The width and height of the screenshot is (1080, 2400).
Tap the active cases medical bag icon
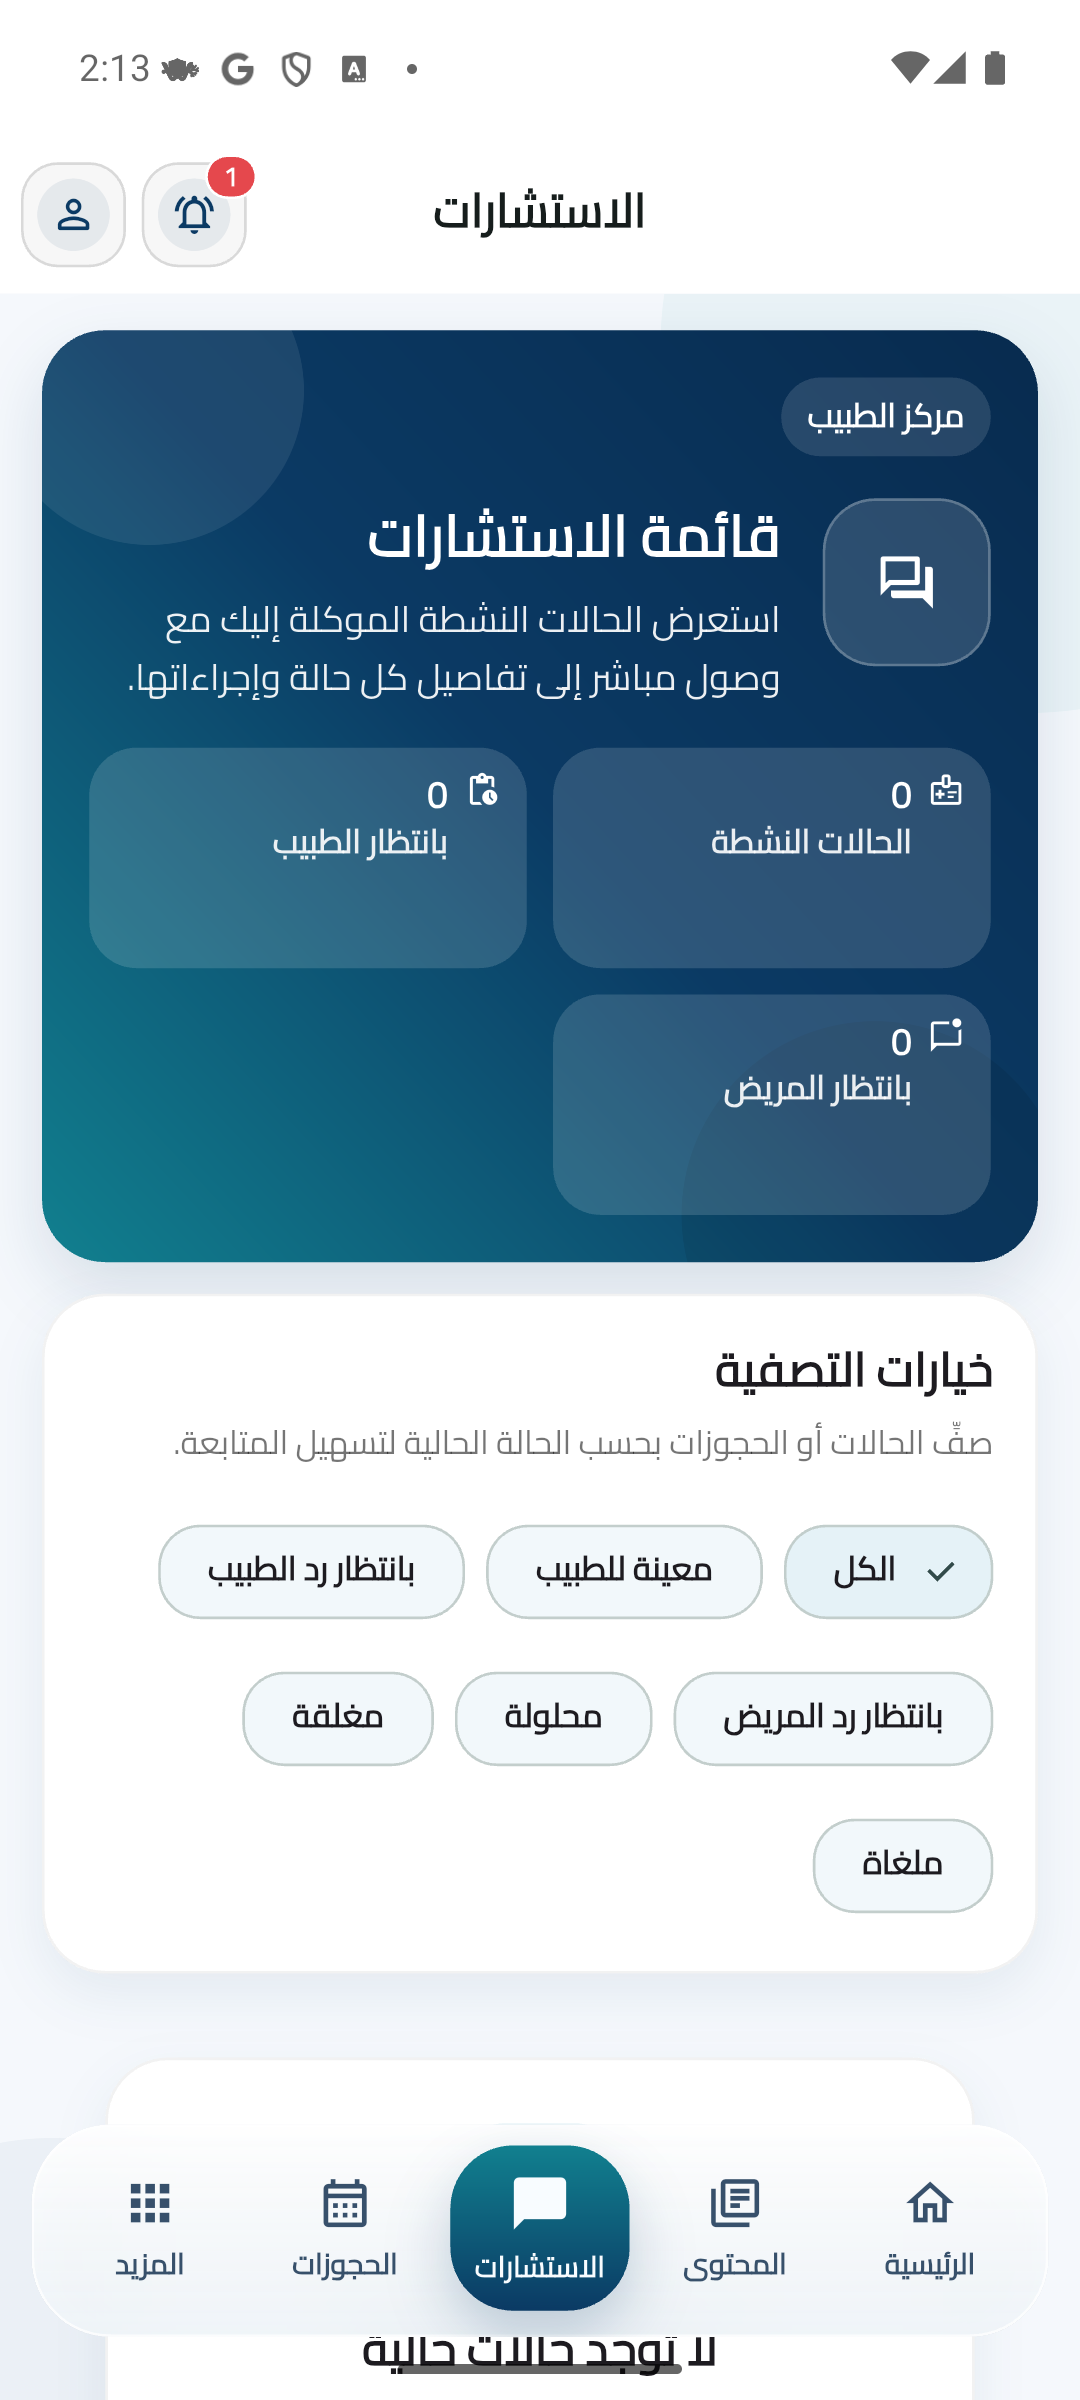(945, 791)
